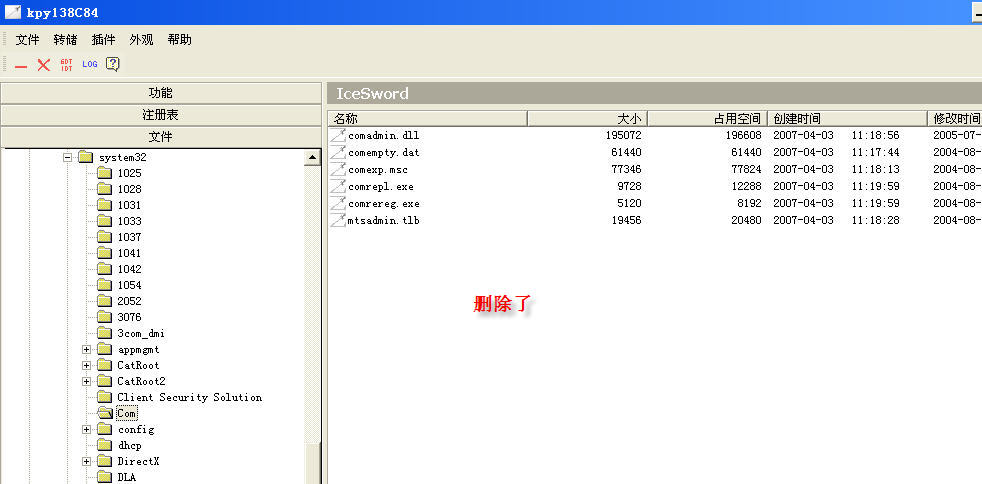
Task: Click the occupied space value 20480
Action: (747, 220)
